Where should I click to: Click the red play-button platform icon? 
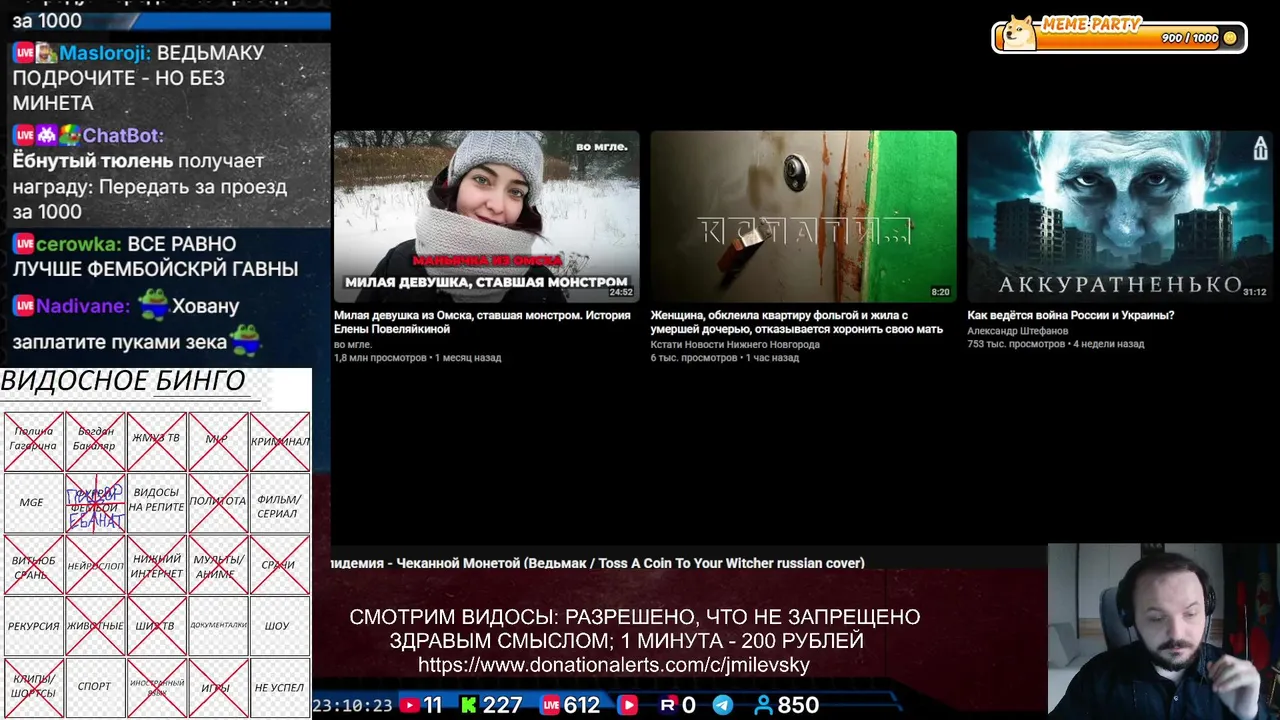pyautogui.click(x=628, y=705)
